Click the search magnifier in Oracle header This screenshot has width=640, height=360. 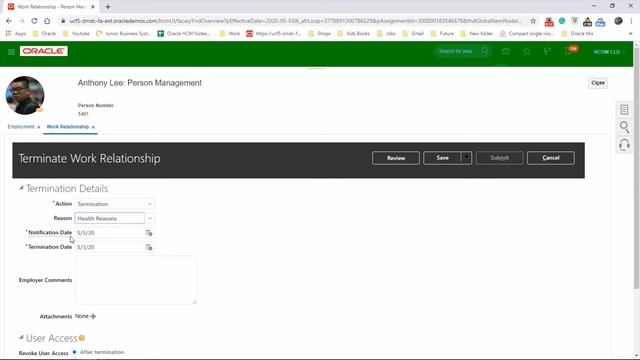coord(485,51)
